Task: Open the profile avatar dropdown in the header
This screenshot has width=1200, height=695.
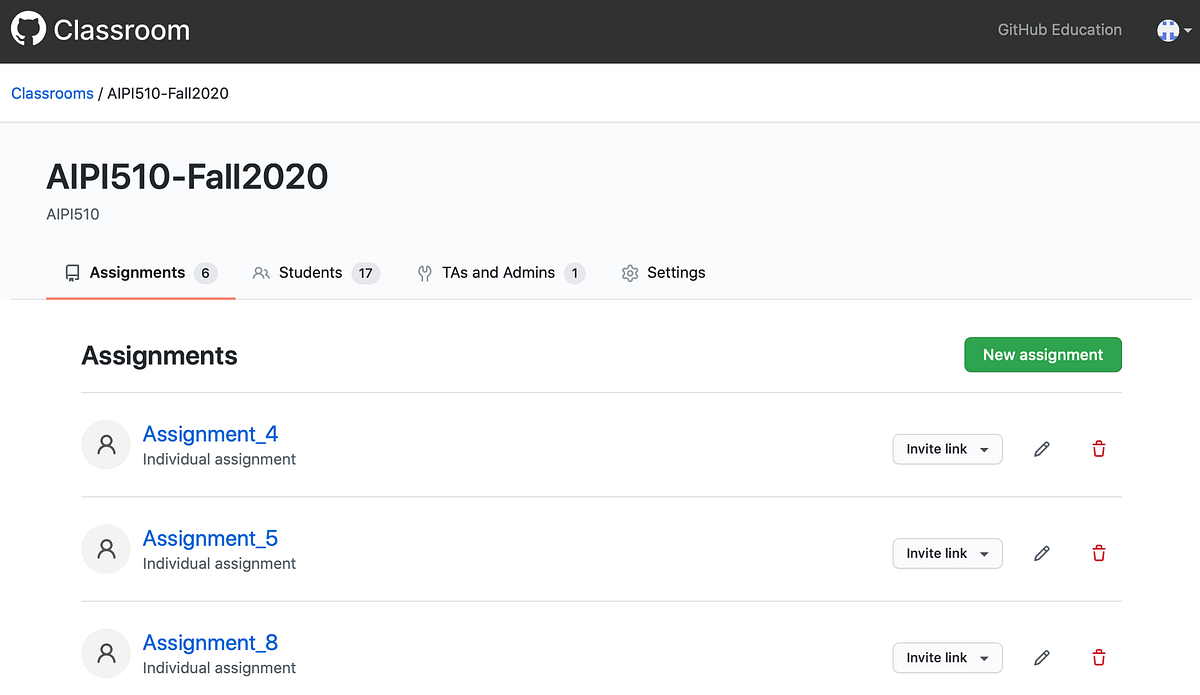Action: tap(1172, 30)
